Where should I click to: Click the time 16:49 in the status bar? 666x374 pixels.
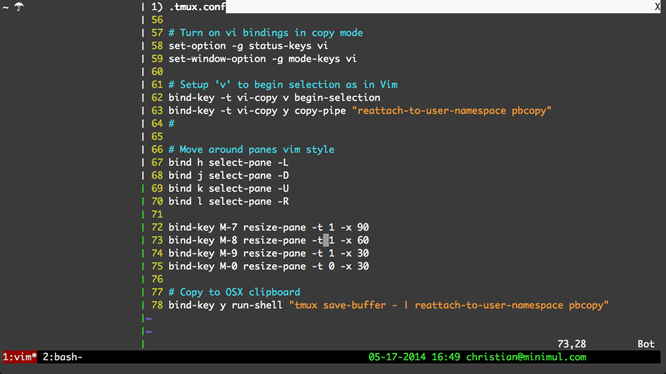pos(446,357)
